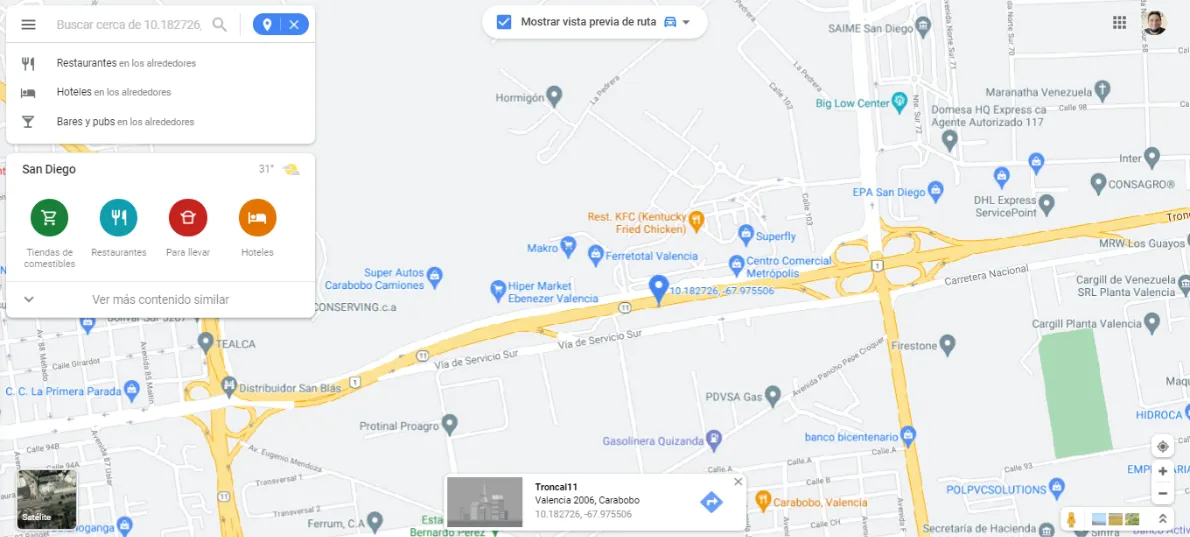The image size is (1190, 537).
Task: Uncheck Mostrar vista previa de ruta
Action: point(504,22)
